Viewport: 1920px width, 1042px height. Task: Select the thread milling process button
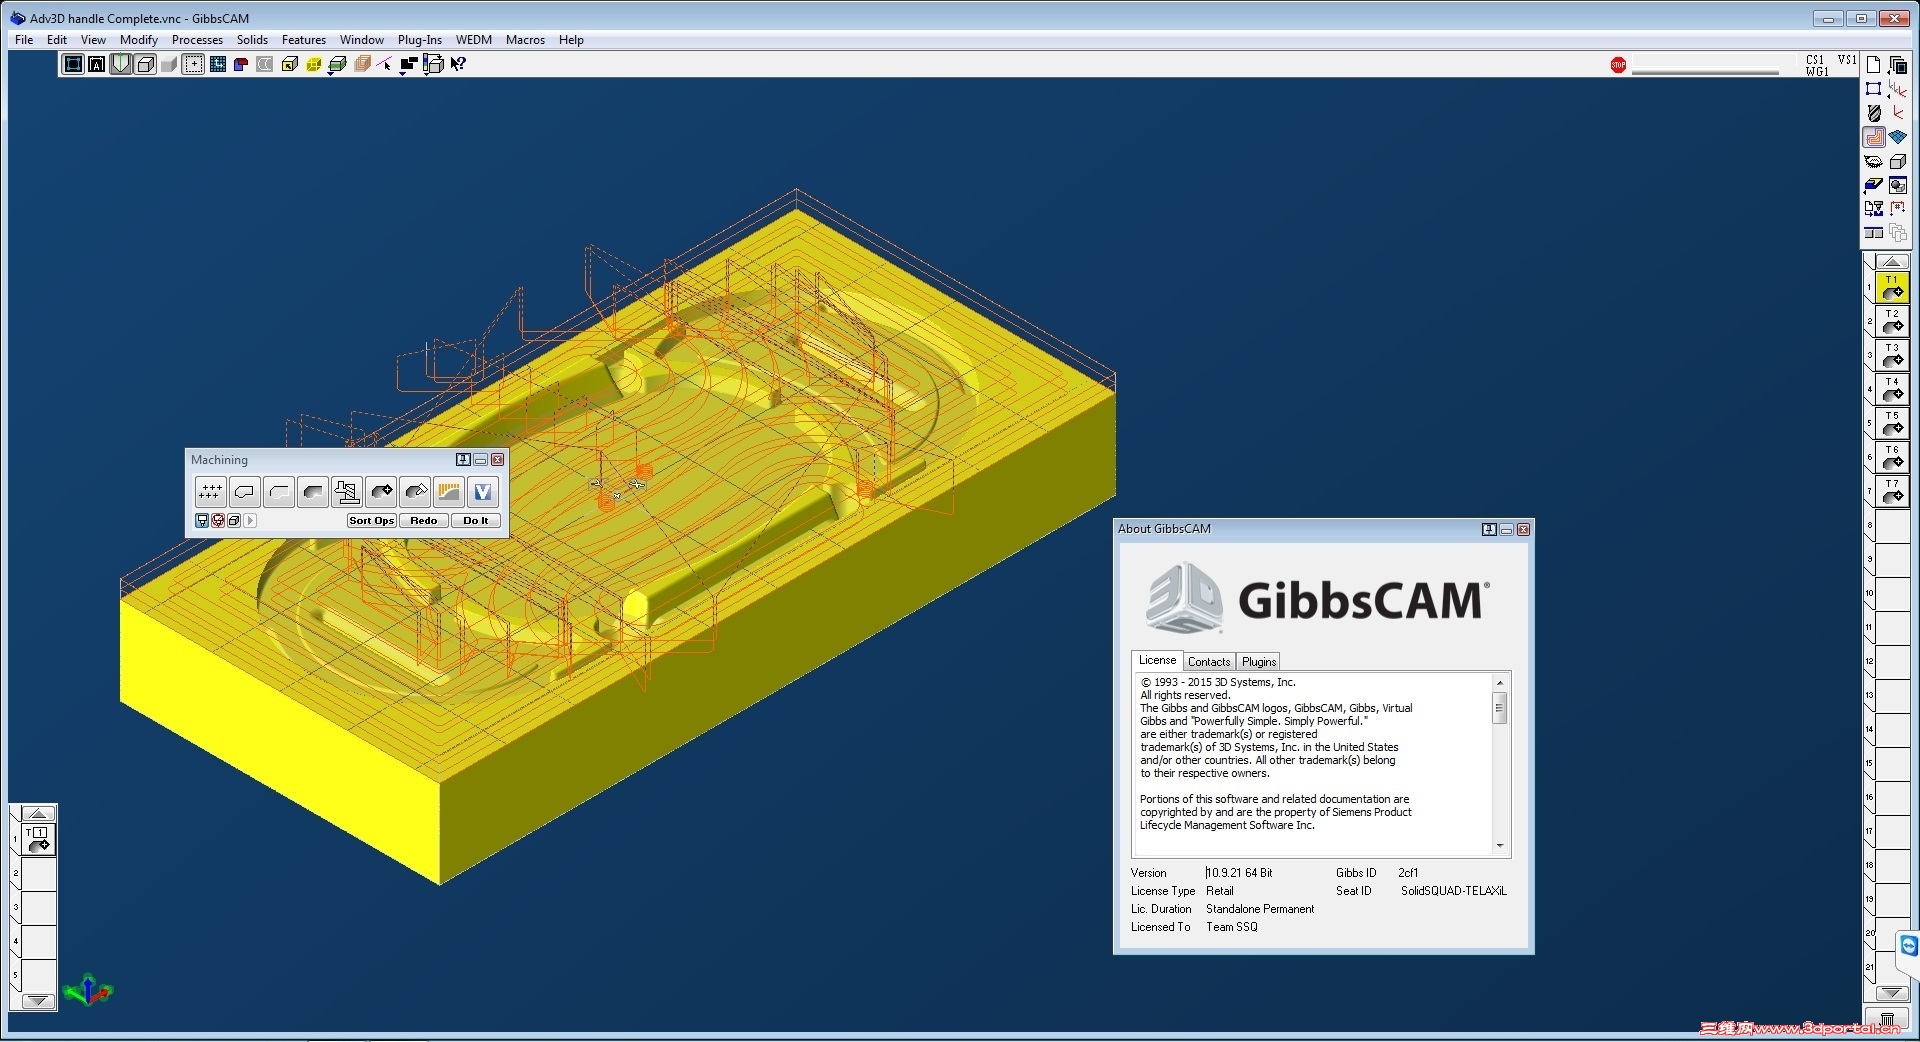(x=347, y=492)
